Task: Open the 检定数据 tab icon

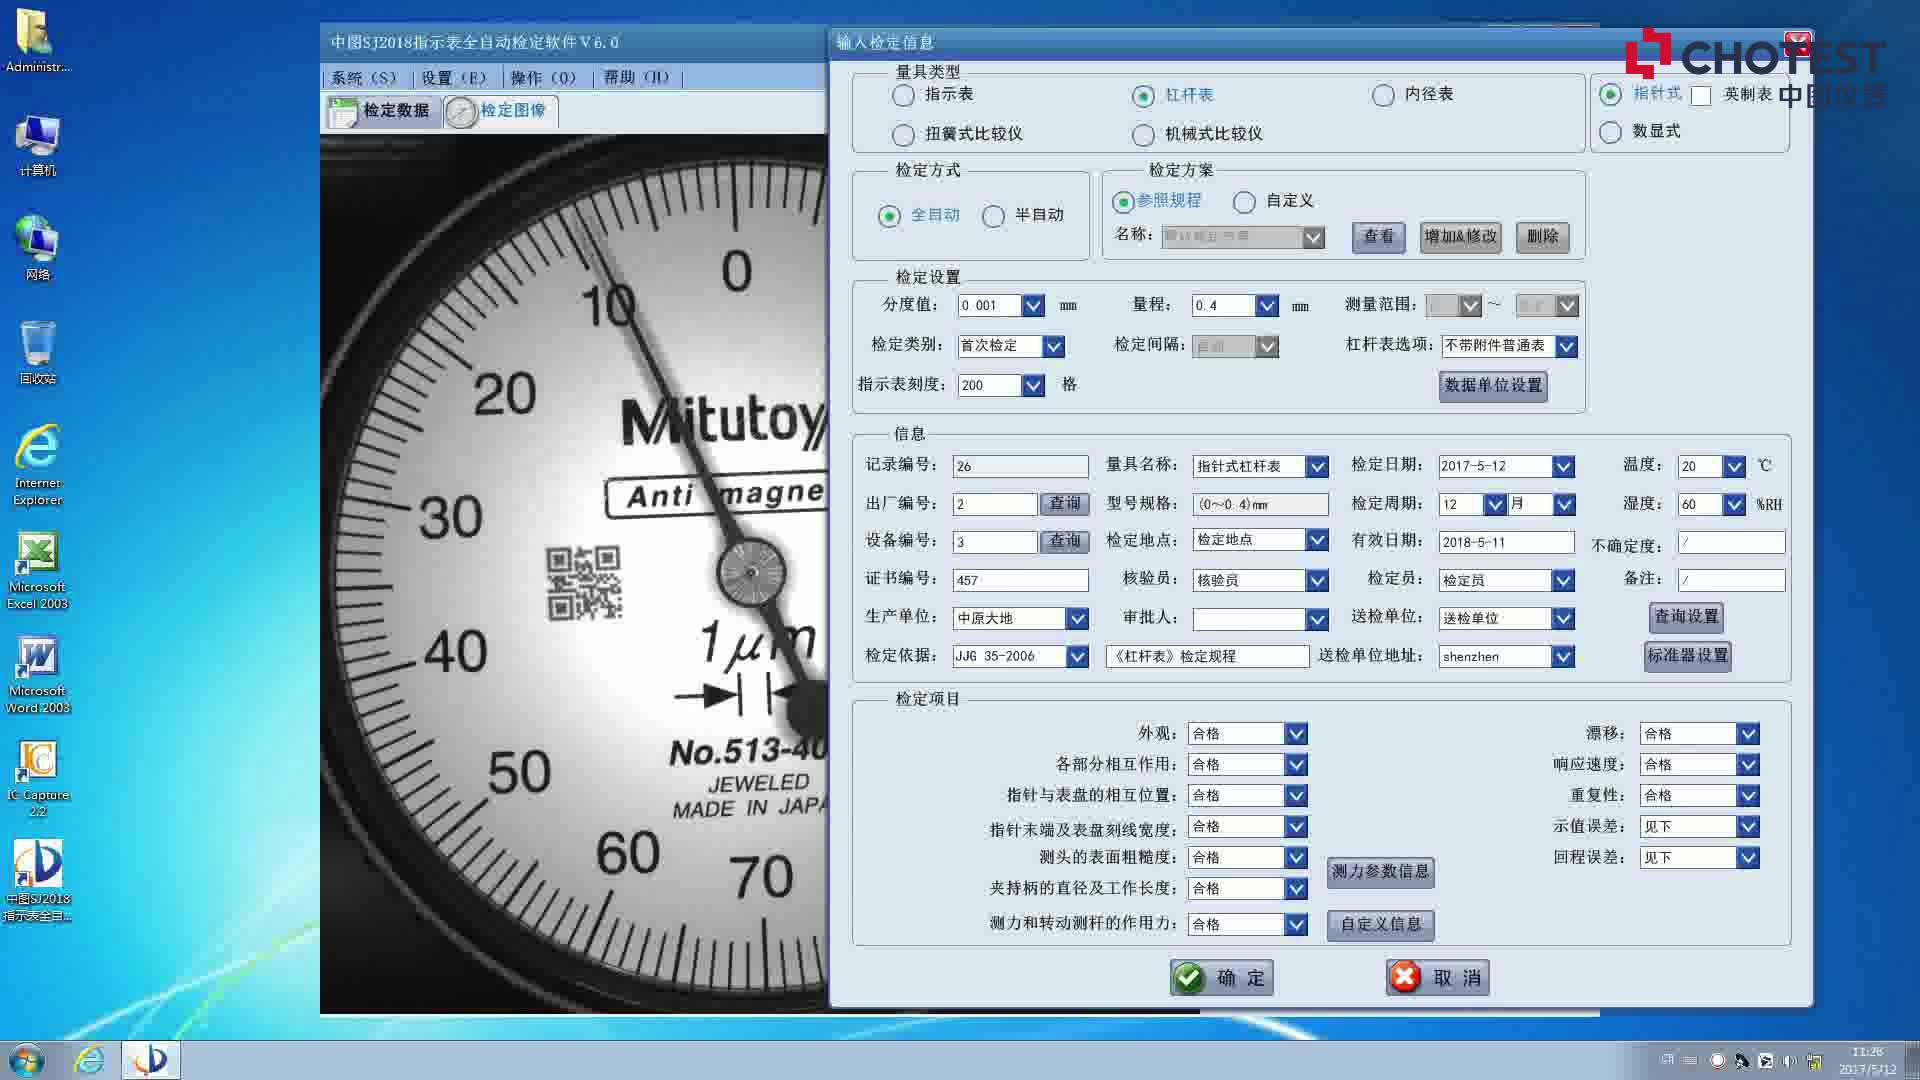Action: click(x=343, y=112)
